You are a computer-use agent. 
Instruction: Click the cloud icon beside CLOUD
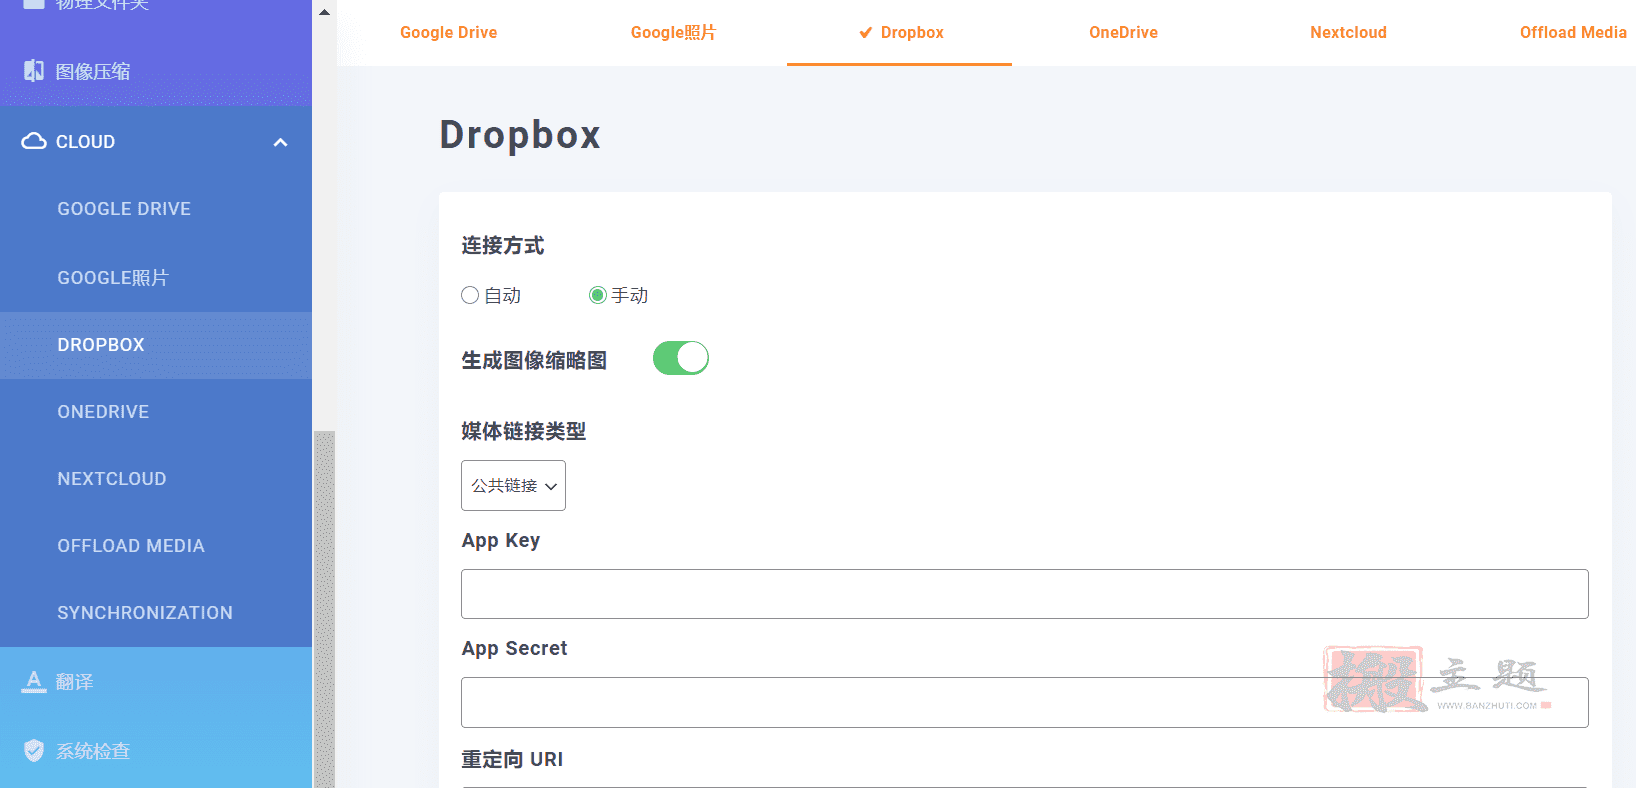[34, 141]
